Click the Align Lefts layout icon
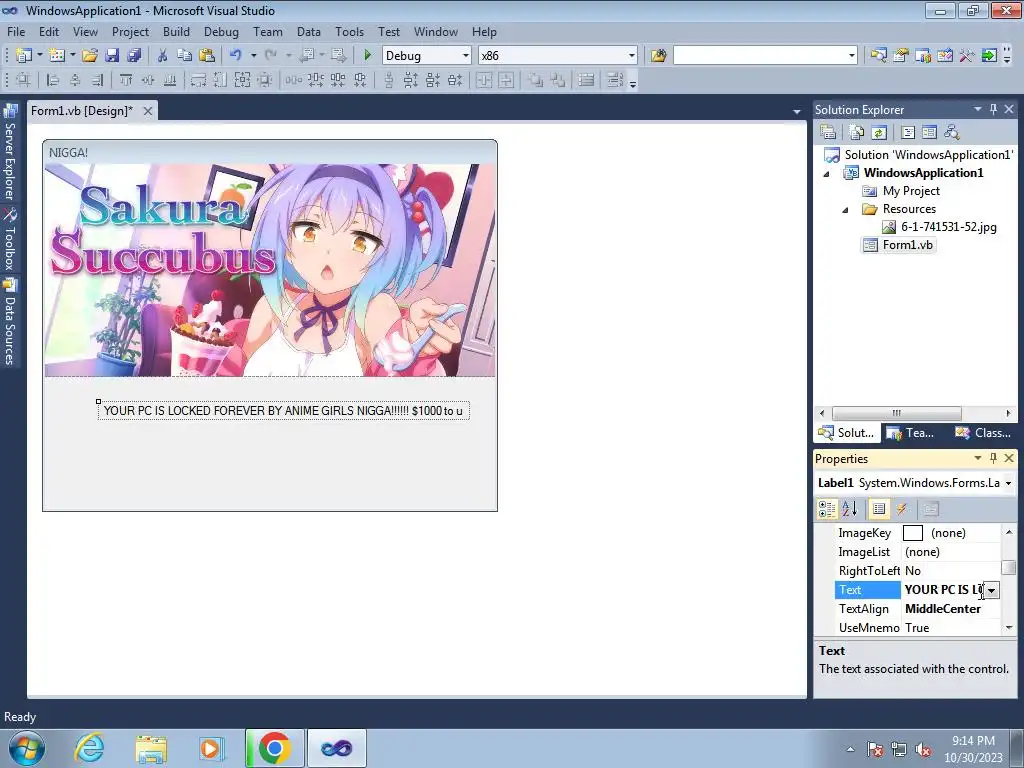 pyautogui.click(x=53, y=80)
